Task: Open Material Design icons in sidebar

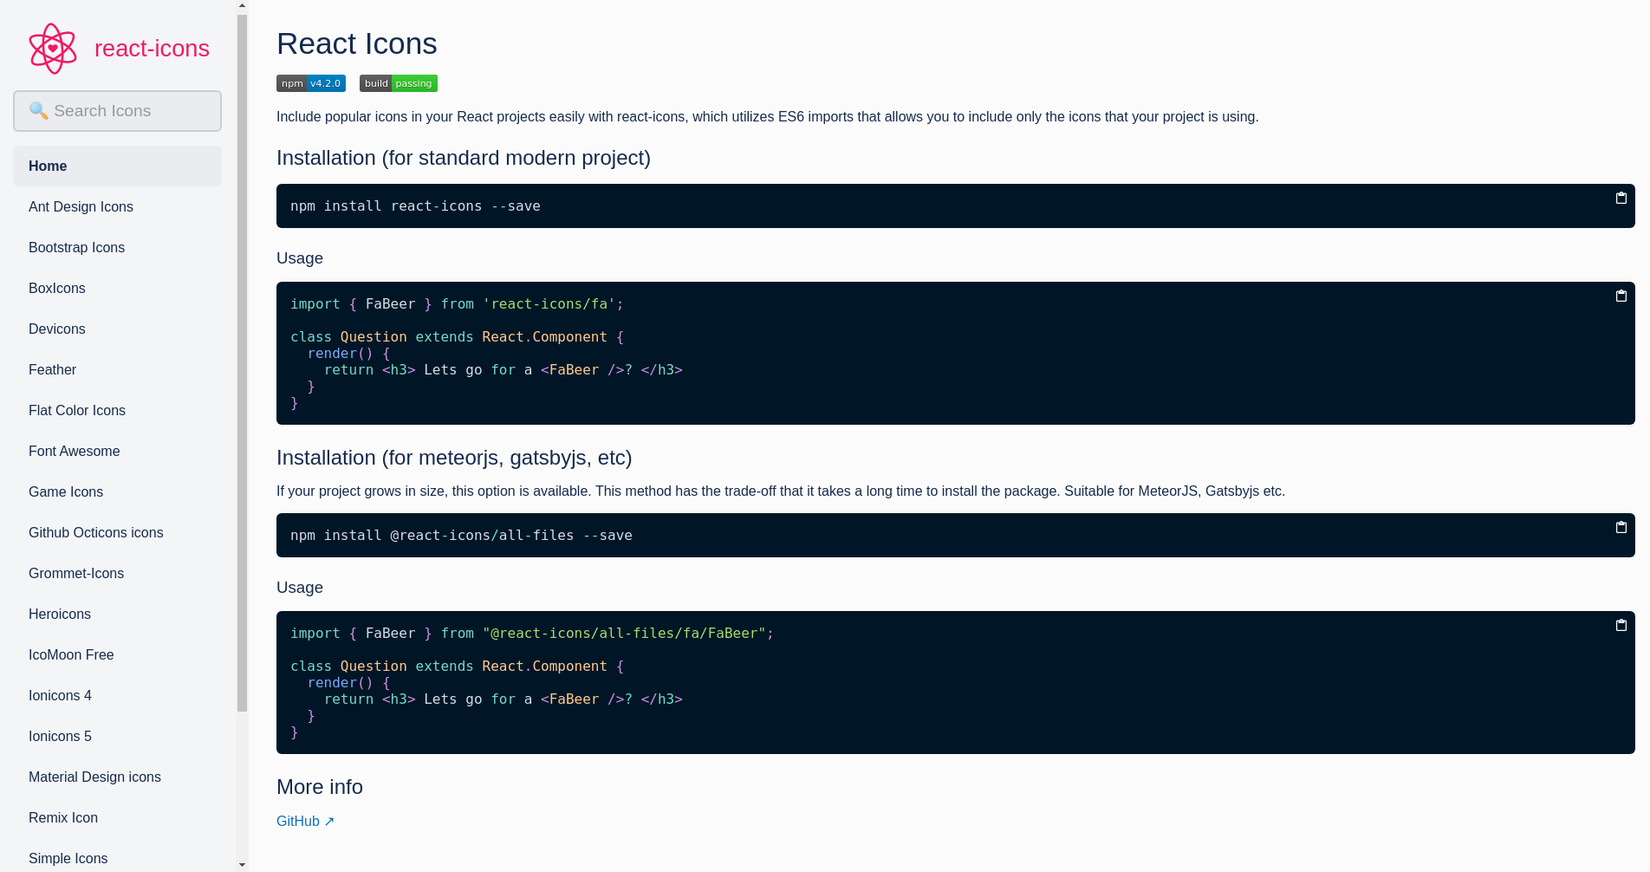Action: pyautogui.click(x=95, y=777)
